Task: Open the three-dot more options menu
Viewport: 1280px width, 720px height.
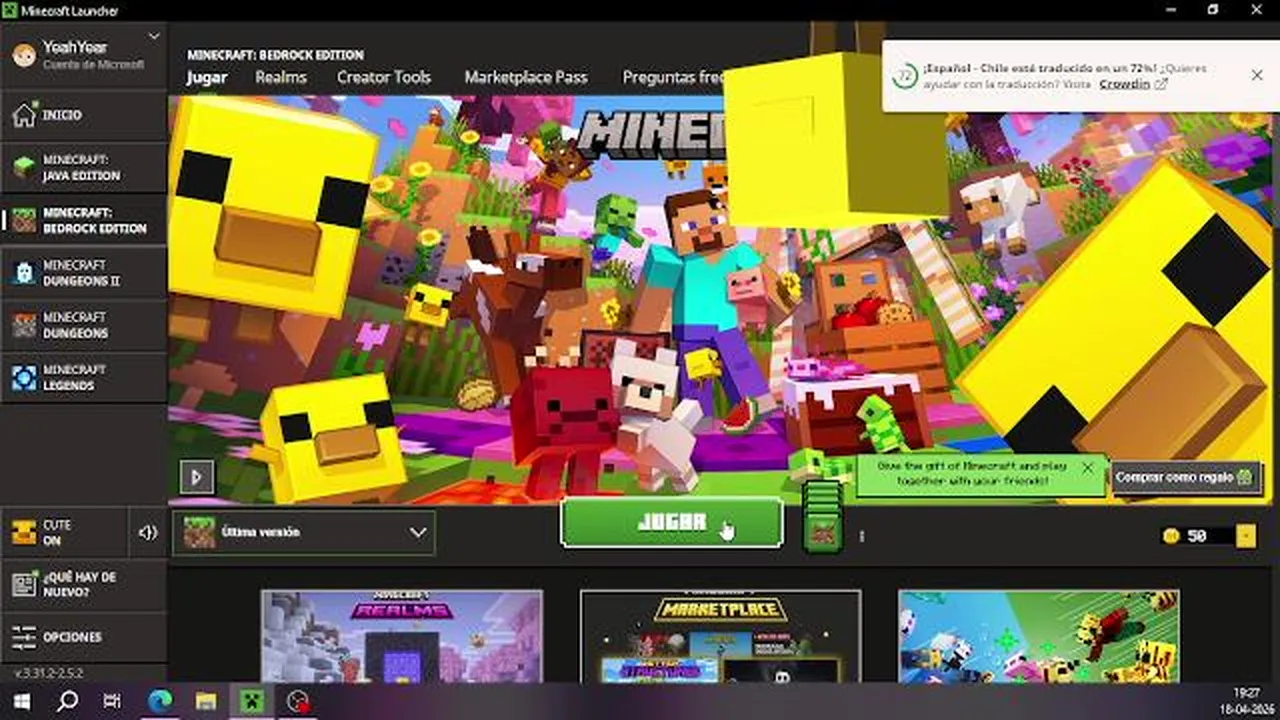Action: (862, 536)
